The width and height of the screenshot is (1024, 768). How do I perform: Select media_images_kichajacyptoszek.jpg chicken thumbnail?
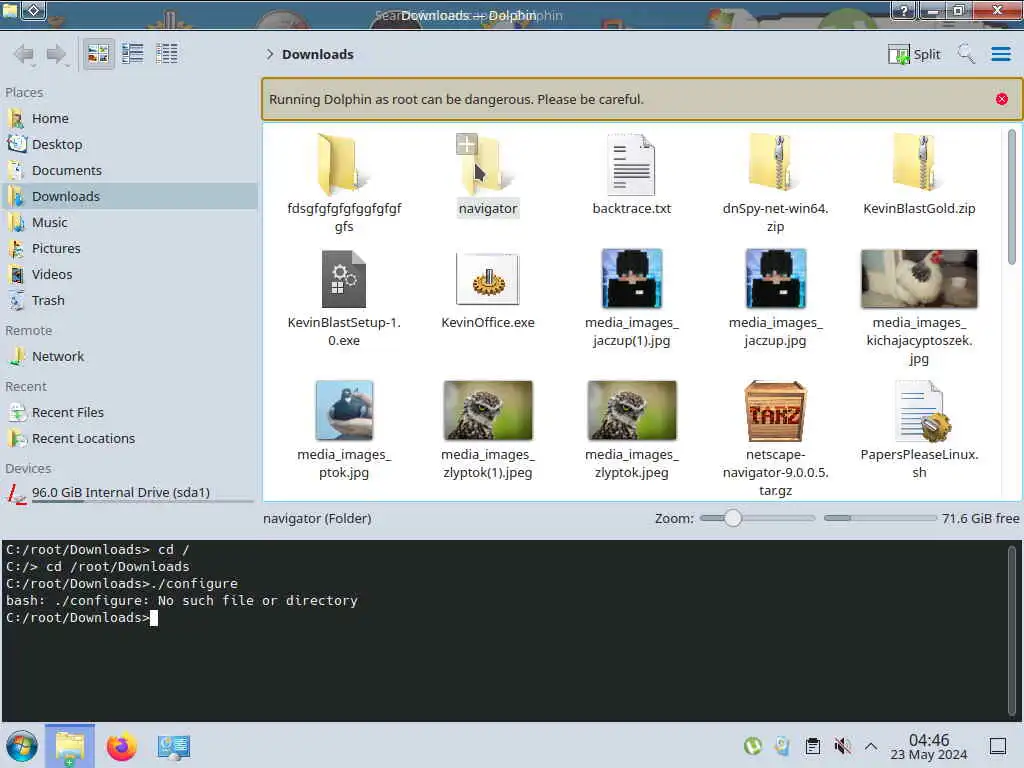click(919, 278)
